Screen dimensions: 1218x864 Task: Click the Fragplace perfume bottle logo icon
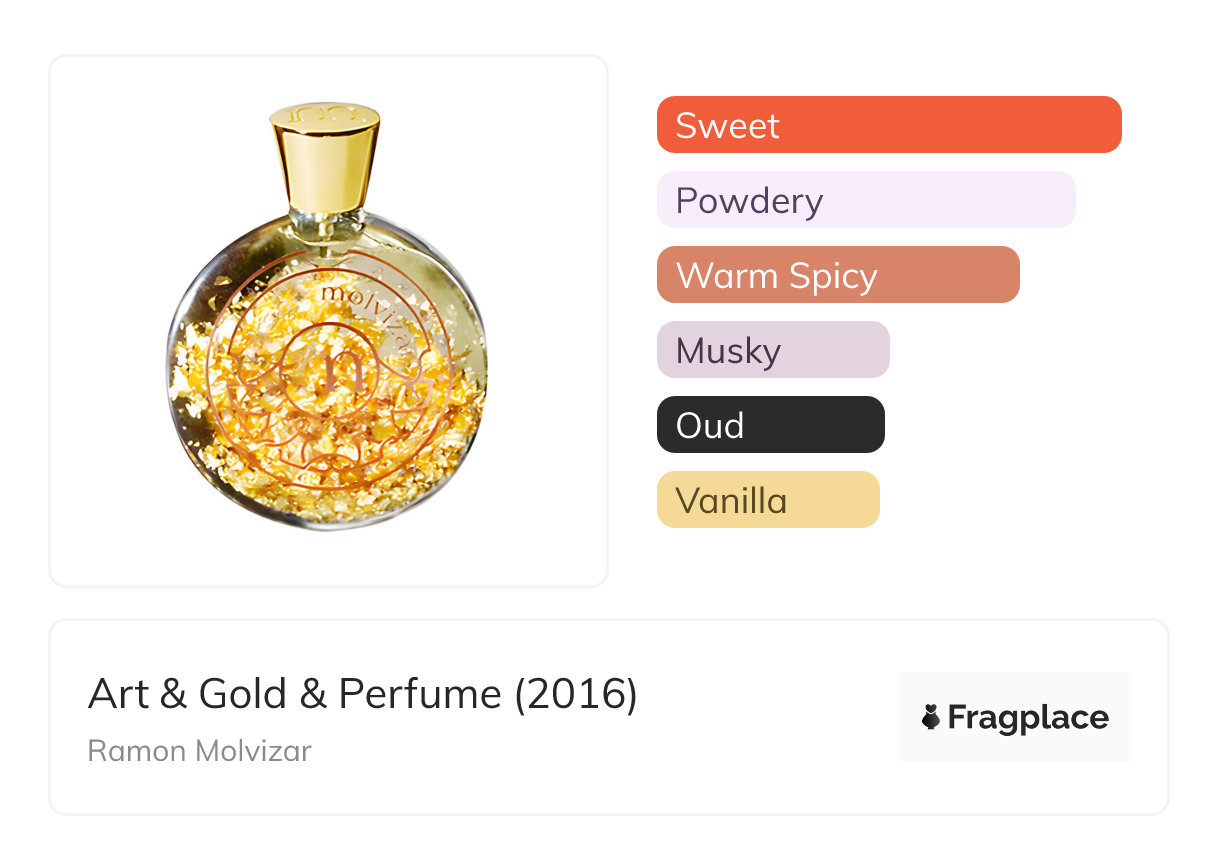point(931,717)
